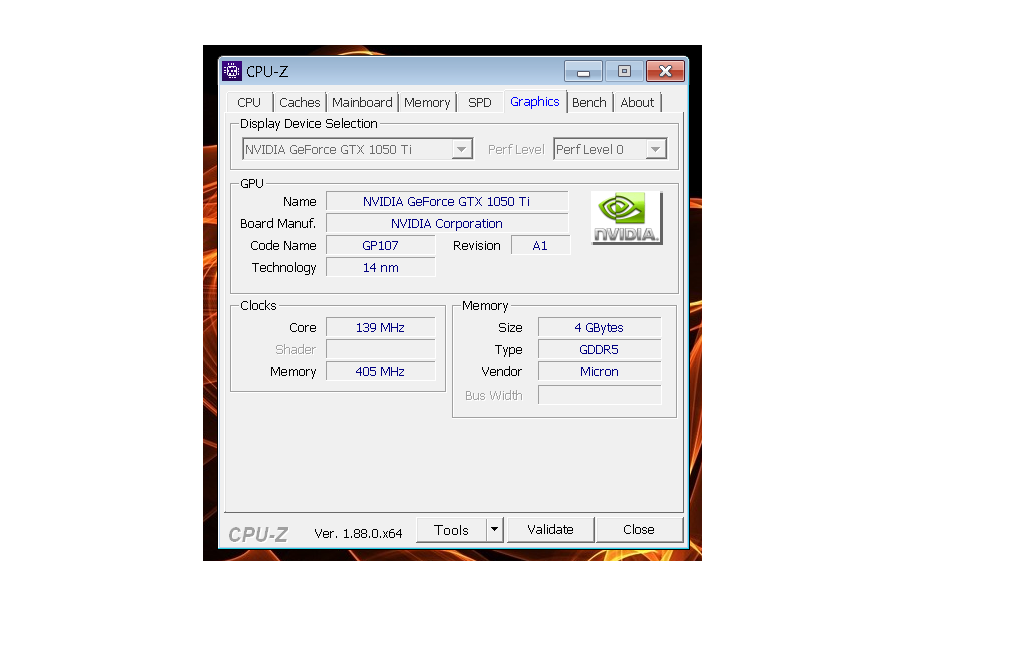Click the GDDR5 memory type value
1014x670 pixels.
tap(599, 350)
